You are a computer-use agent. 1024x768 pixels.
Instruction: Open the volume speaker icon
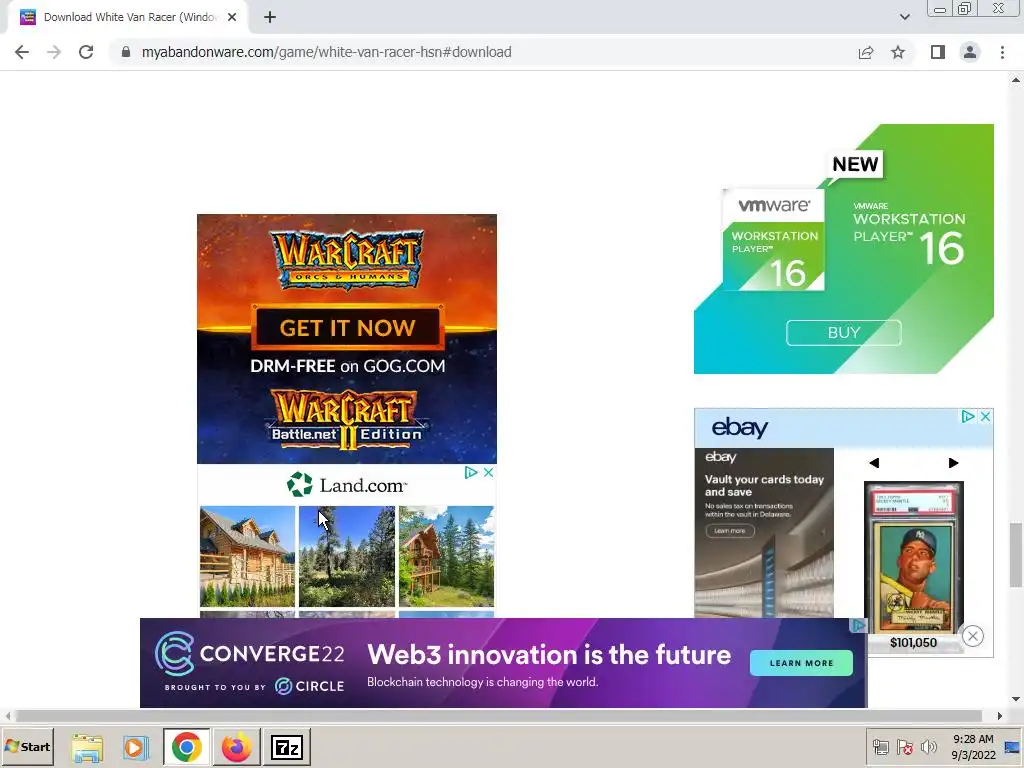point(928,747)
